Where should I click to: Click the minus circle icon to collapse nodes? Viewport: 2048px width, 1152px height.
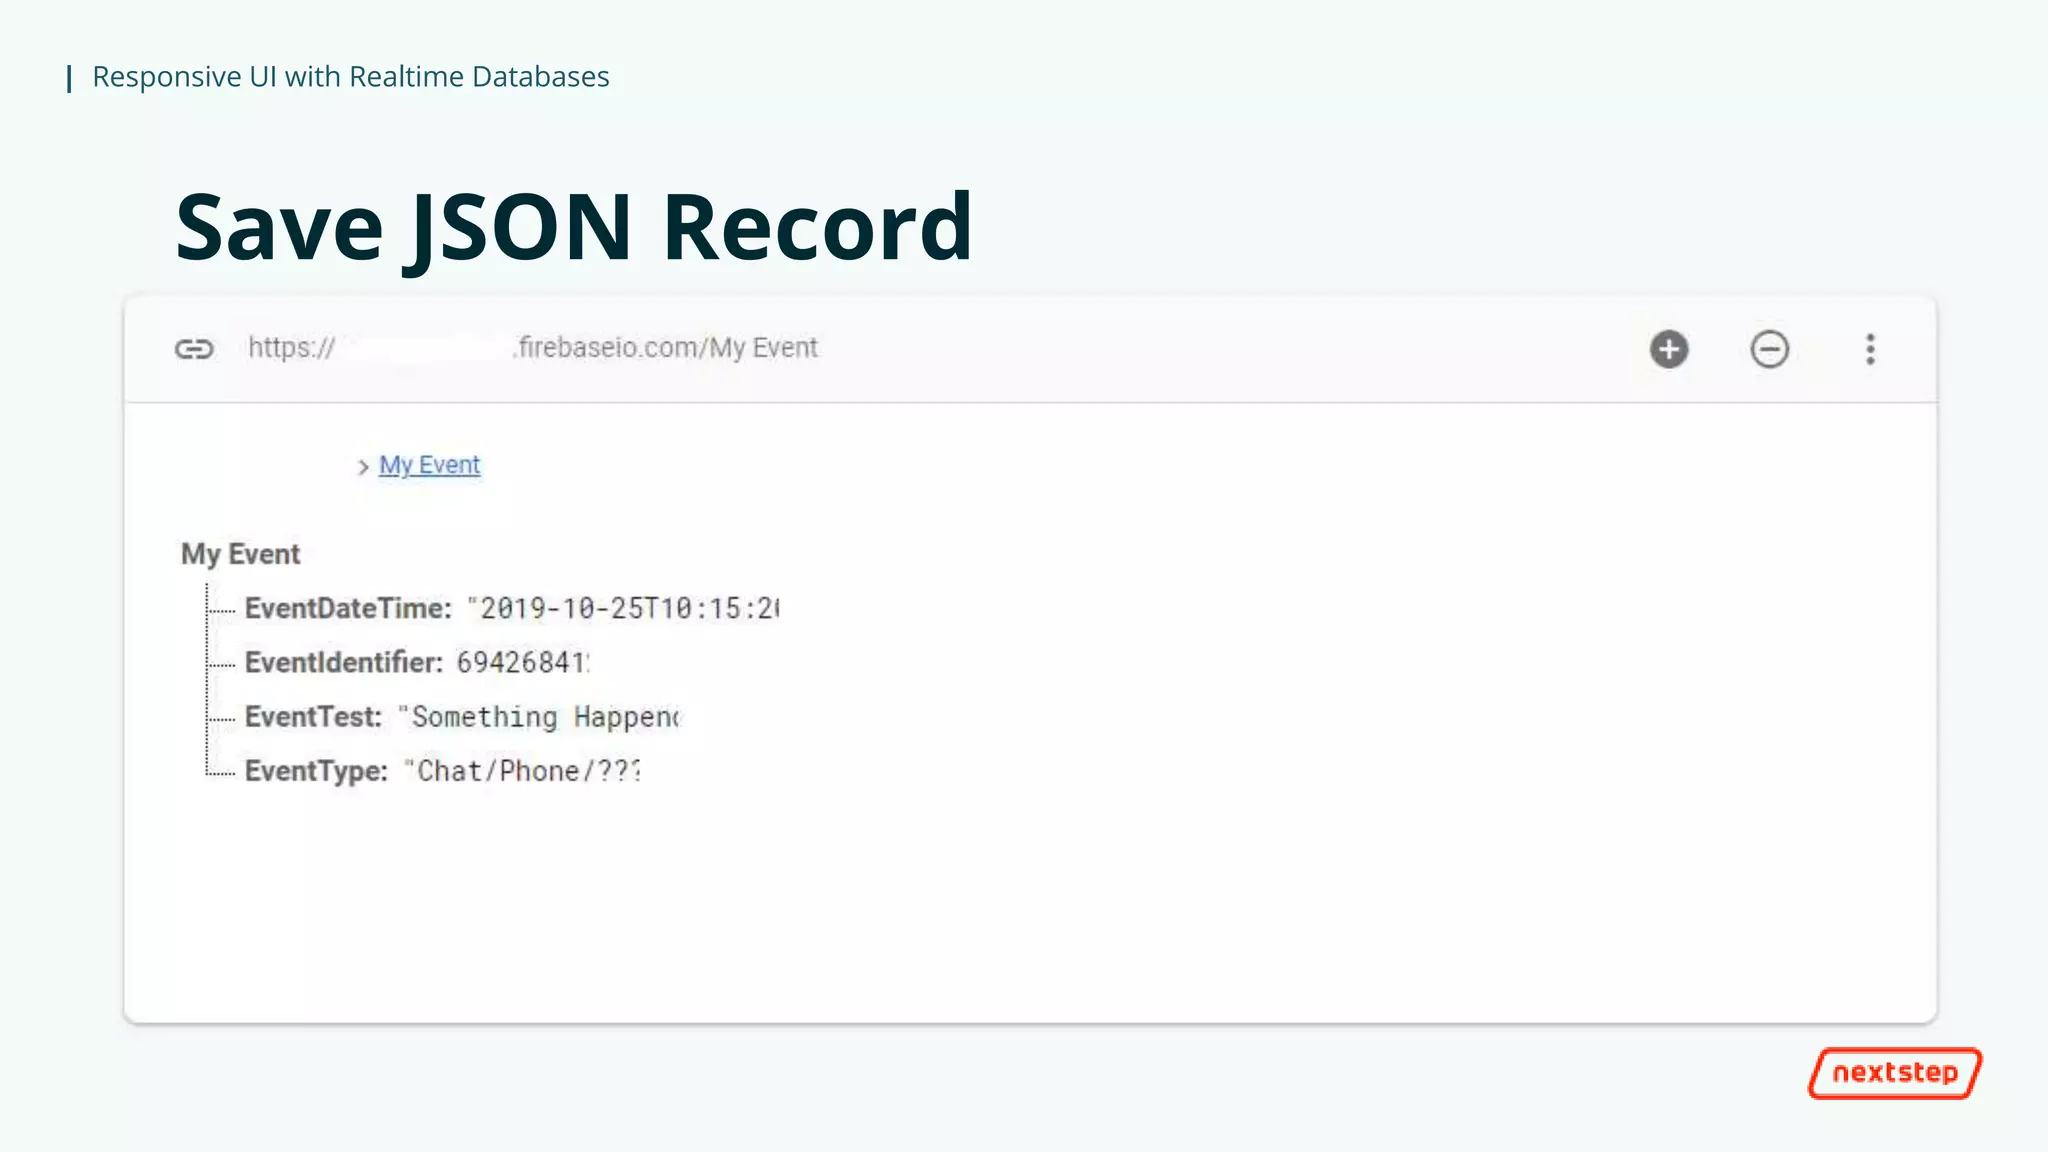[1769, 349]
